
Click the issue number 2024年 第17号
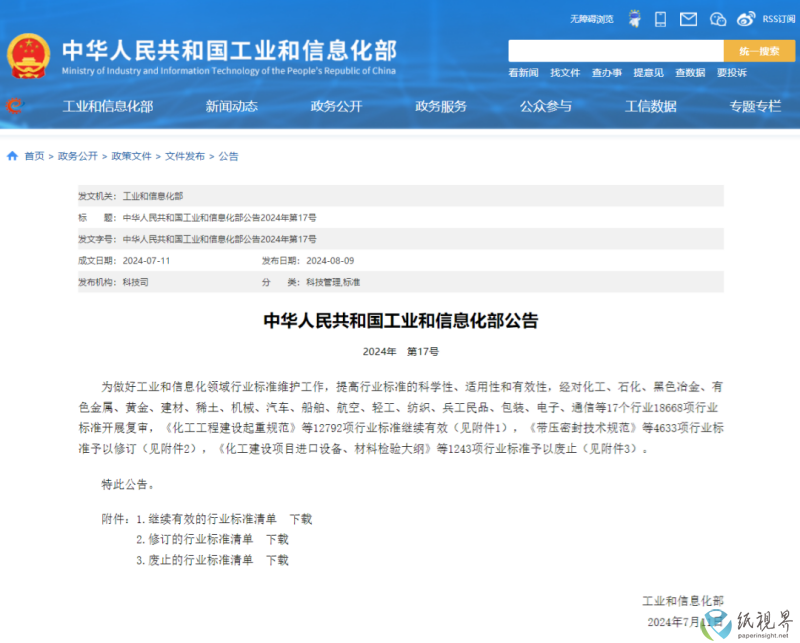[401, 352]
